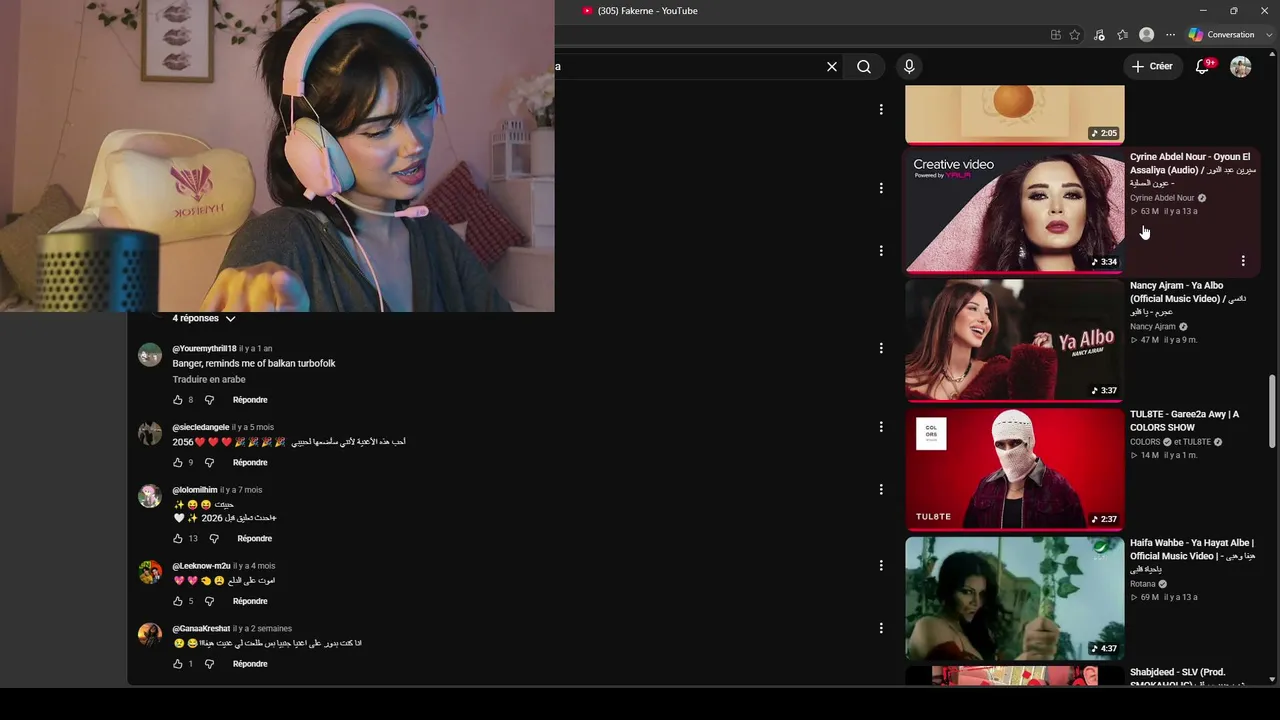1280x720 pixels.
Task: Open options menu for @GanaaKreshat's comment
Action: pyautogui.click(x=881, y=629)
